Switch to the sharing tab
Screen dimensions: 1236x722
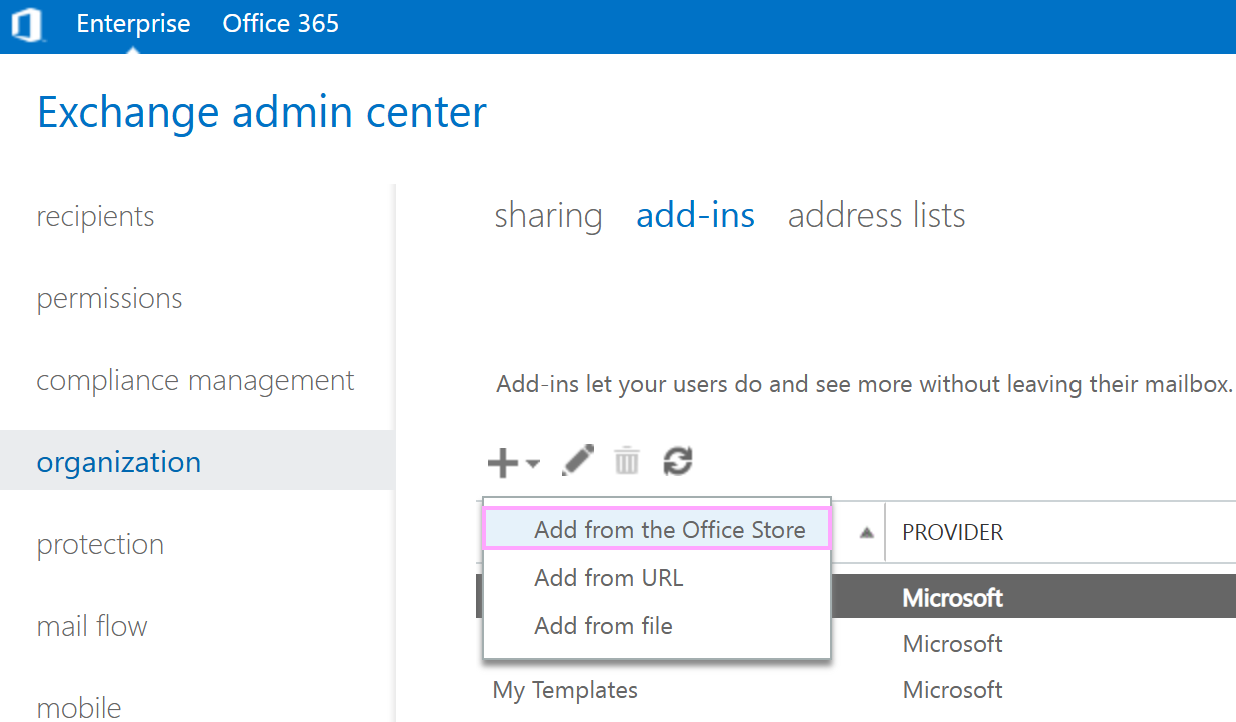548,215
